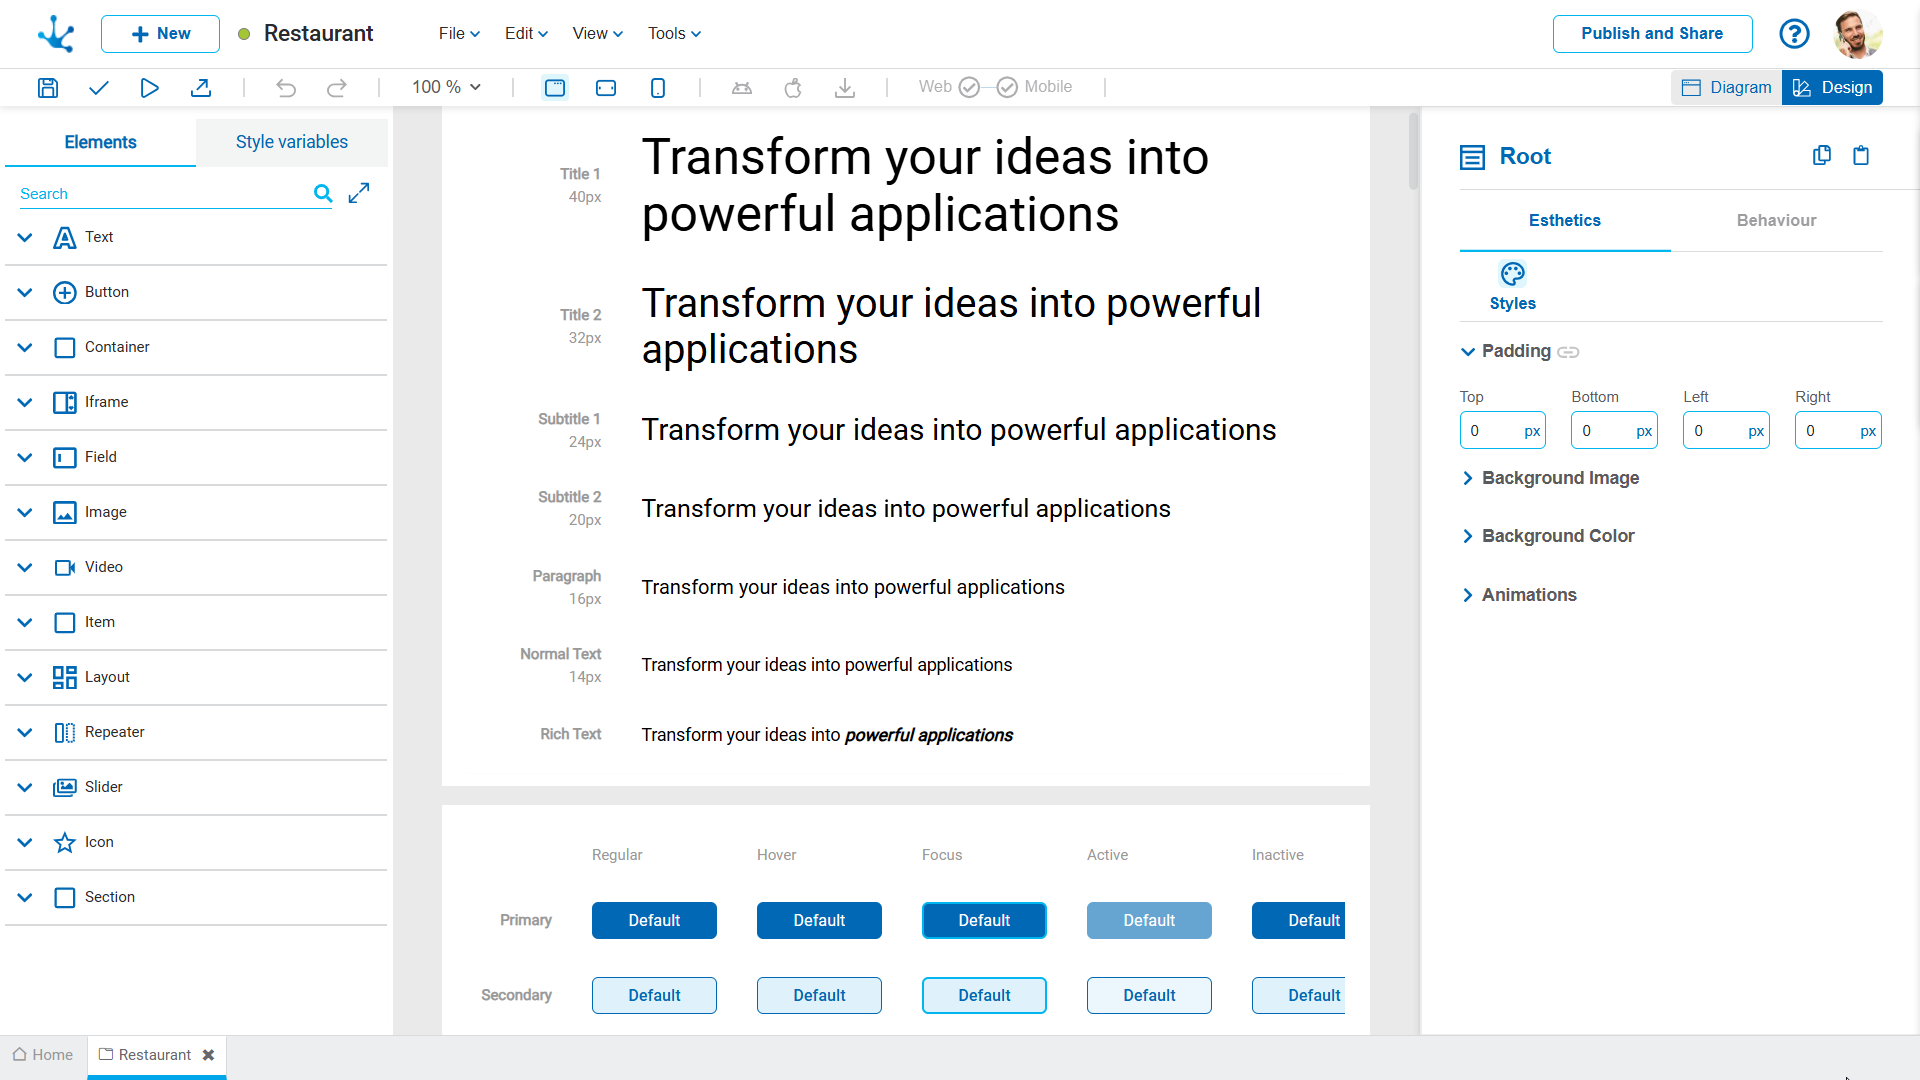Select the mobile phone viewport icon
Viewport: 1920px width, 1080px height.
point(658,88)
